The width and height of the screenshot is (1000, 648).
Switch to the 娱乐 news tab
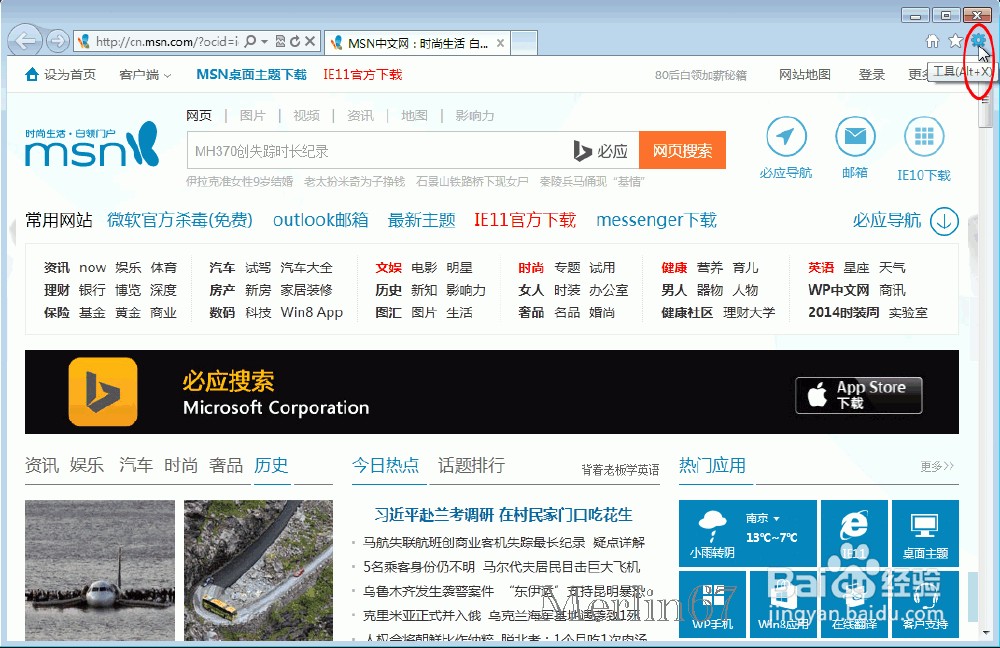(87, 465)
